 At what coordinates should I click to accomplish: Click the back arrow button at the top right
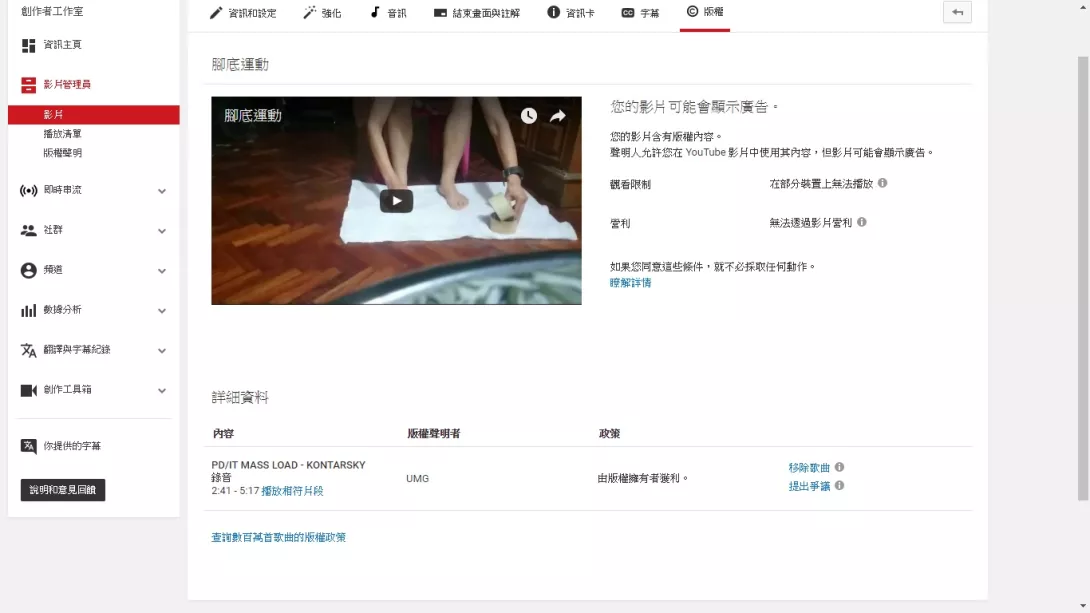(x=957, y=12)
